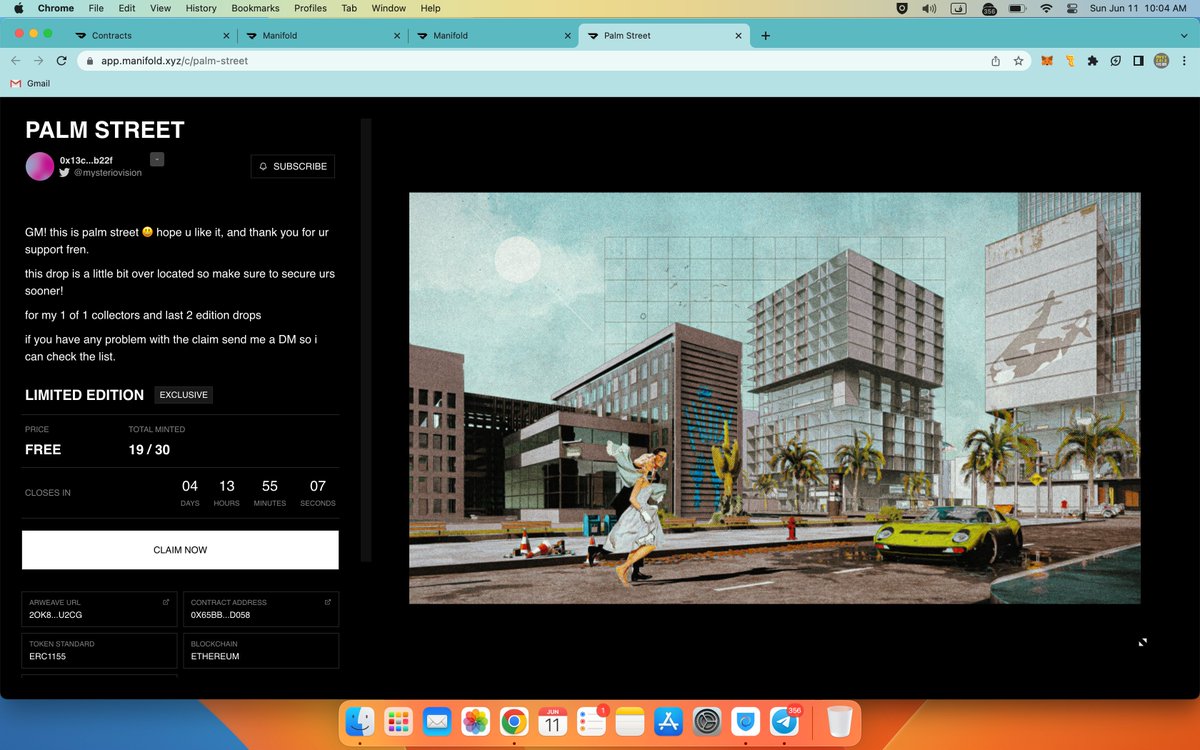Expand artwork to fullscreen icon
The image size is (1200, 750).
1143,642
